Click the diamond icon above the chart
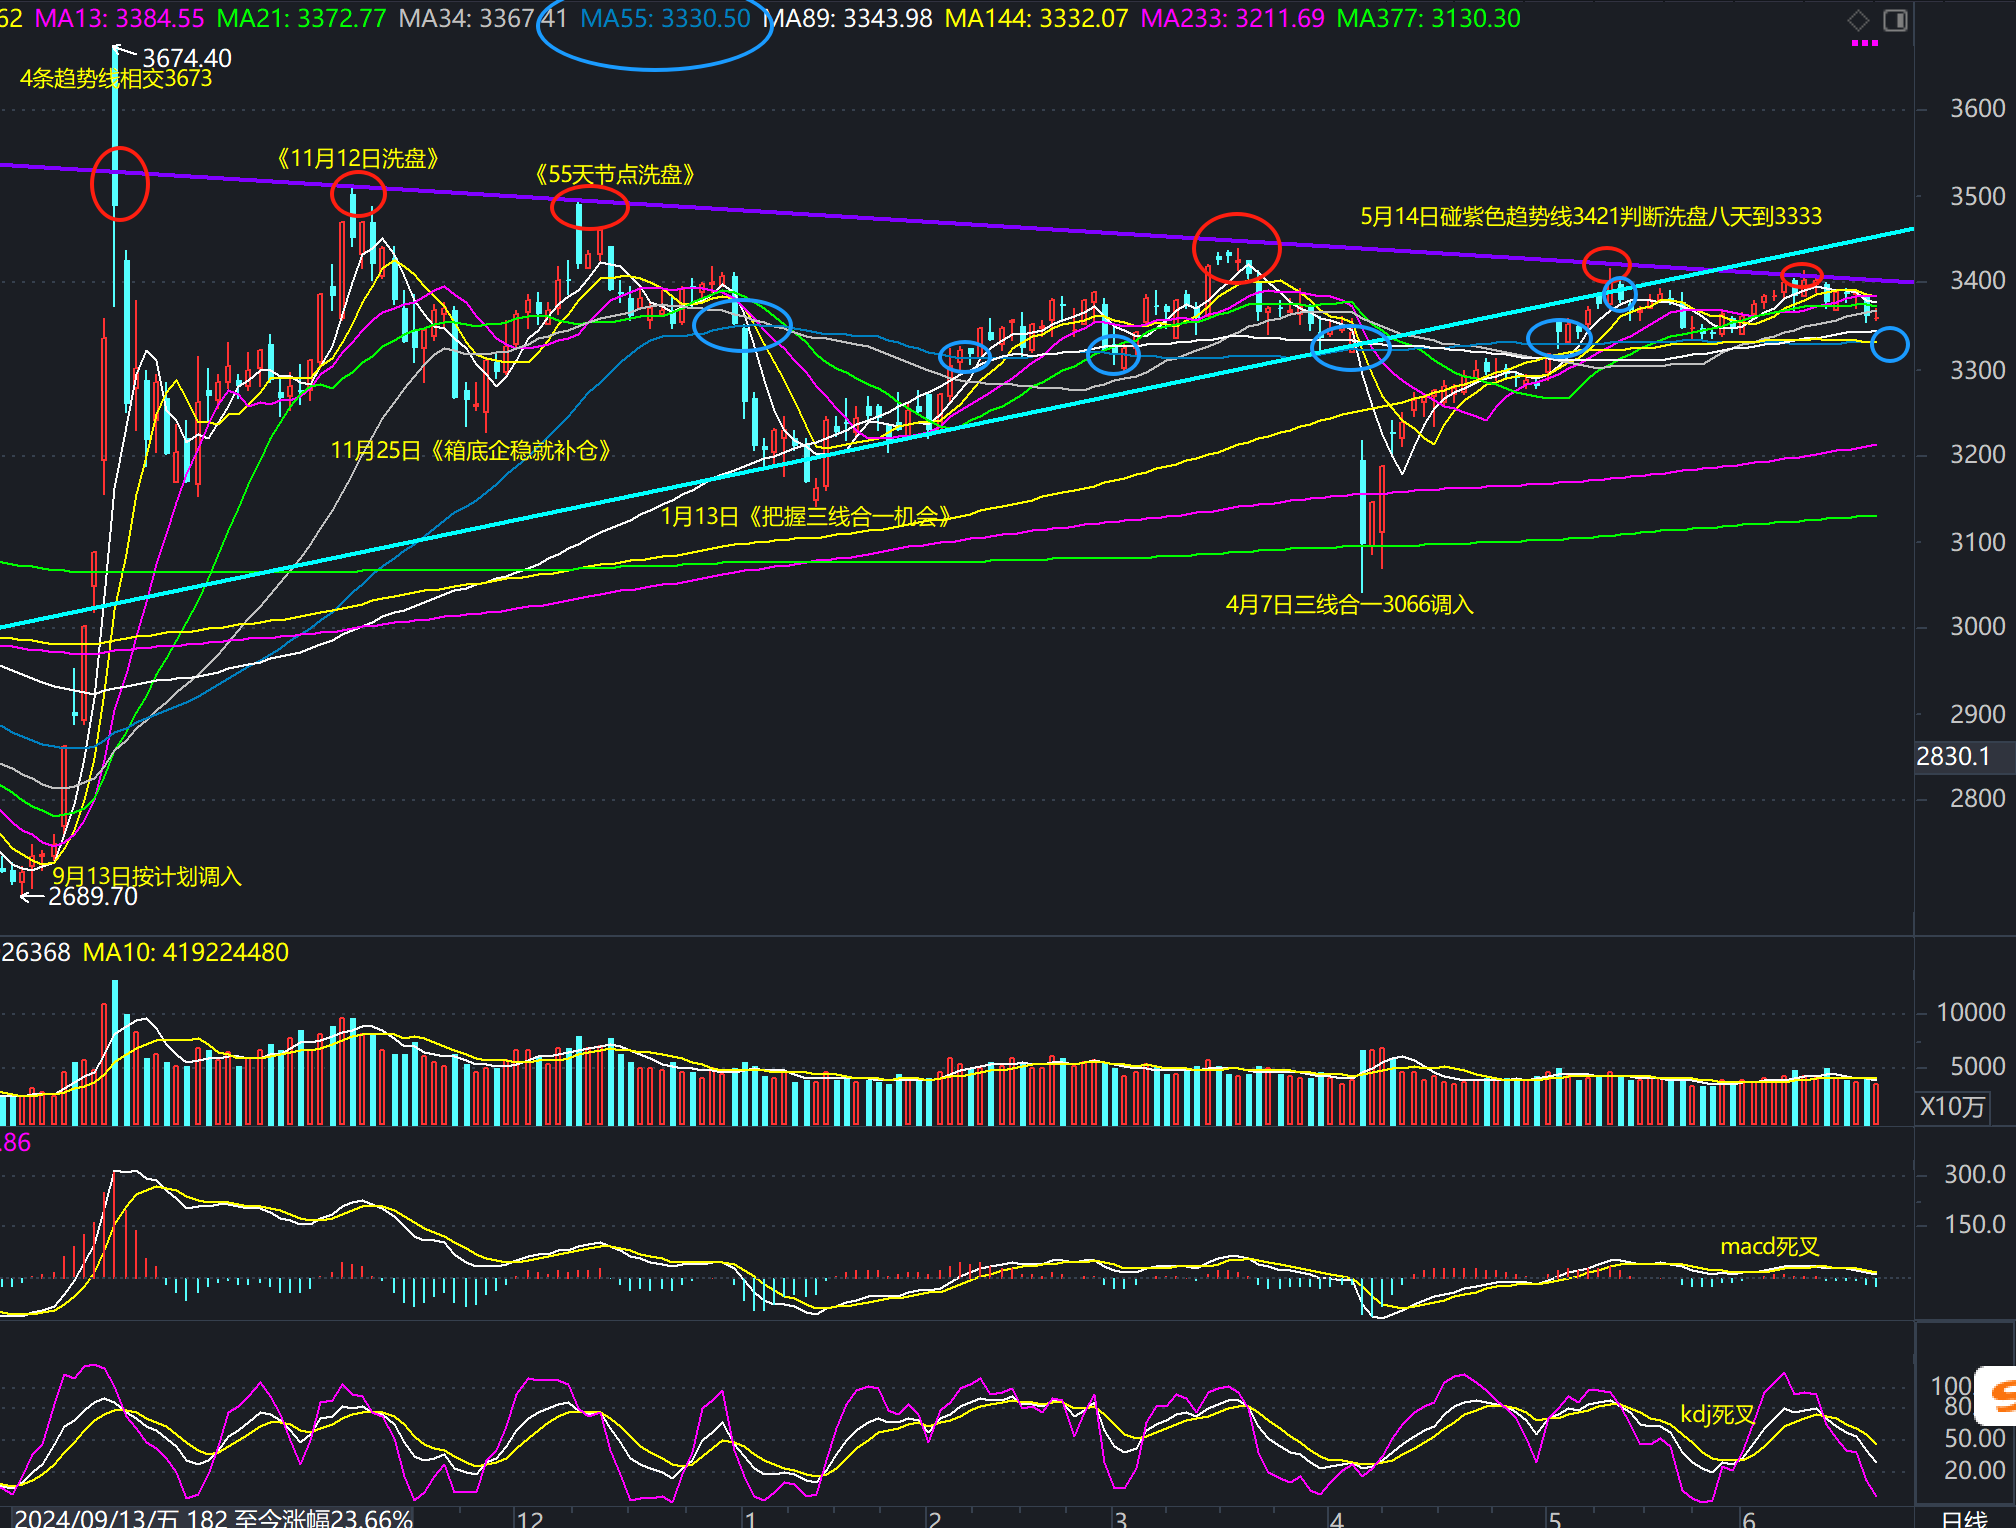 click(1858, 20)
